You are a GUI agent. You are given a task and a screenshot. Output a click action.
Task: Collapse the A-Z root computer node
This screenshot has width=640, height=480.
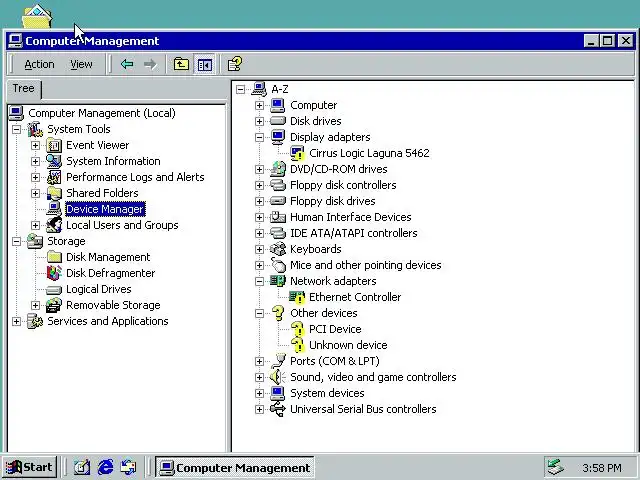[240, 89]
